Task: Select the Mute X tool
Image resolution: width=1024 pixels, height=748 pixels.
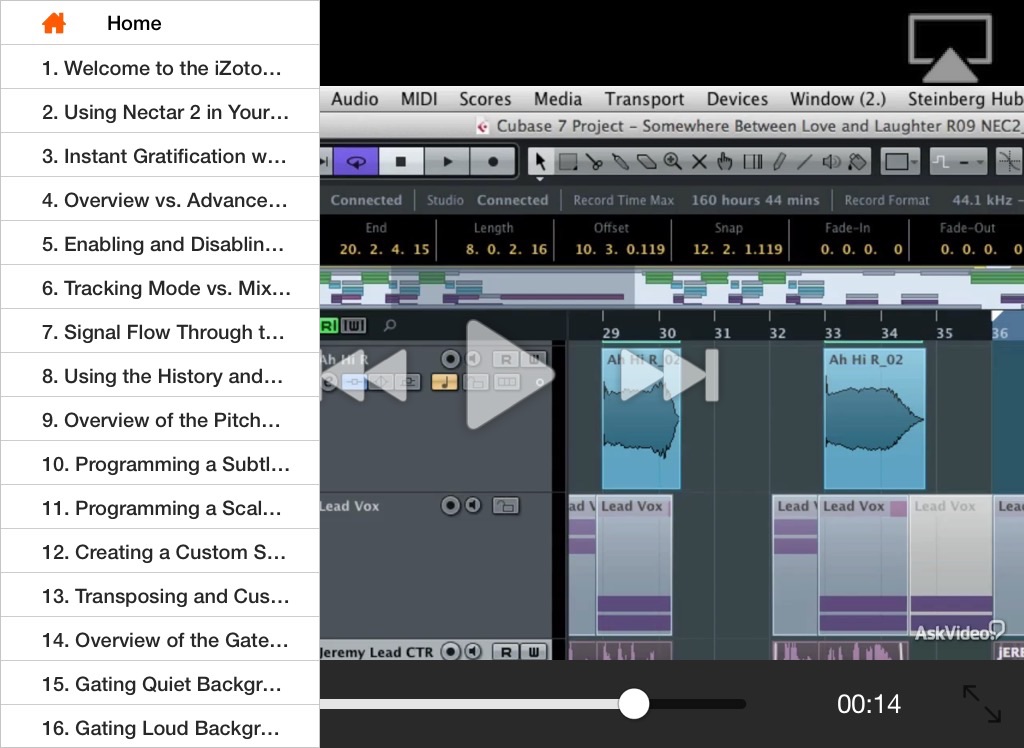Action: coord(699,161)
